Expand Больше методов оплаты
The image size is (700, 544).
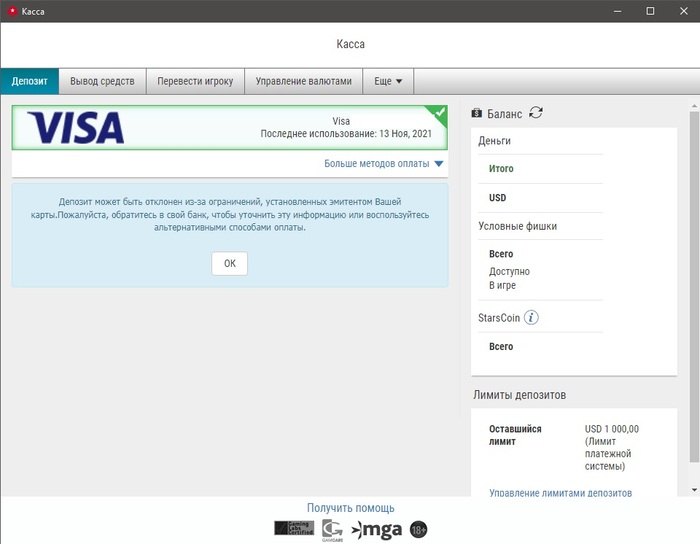(x=383, y=164)
